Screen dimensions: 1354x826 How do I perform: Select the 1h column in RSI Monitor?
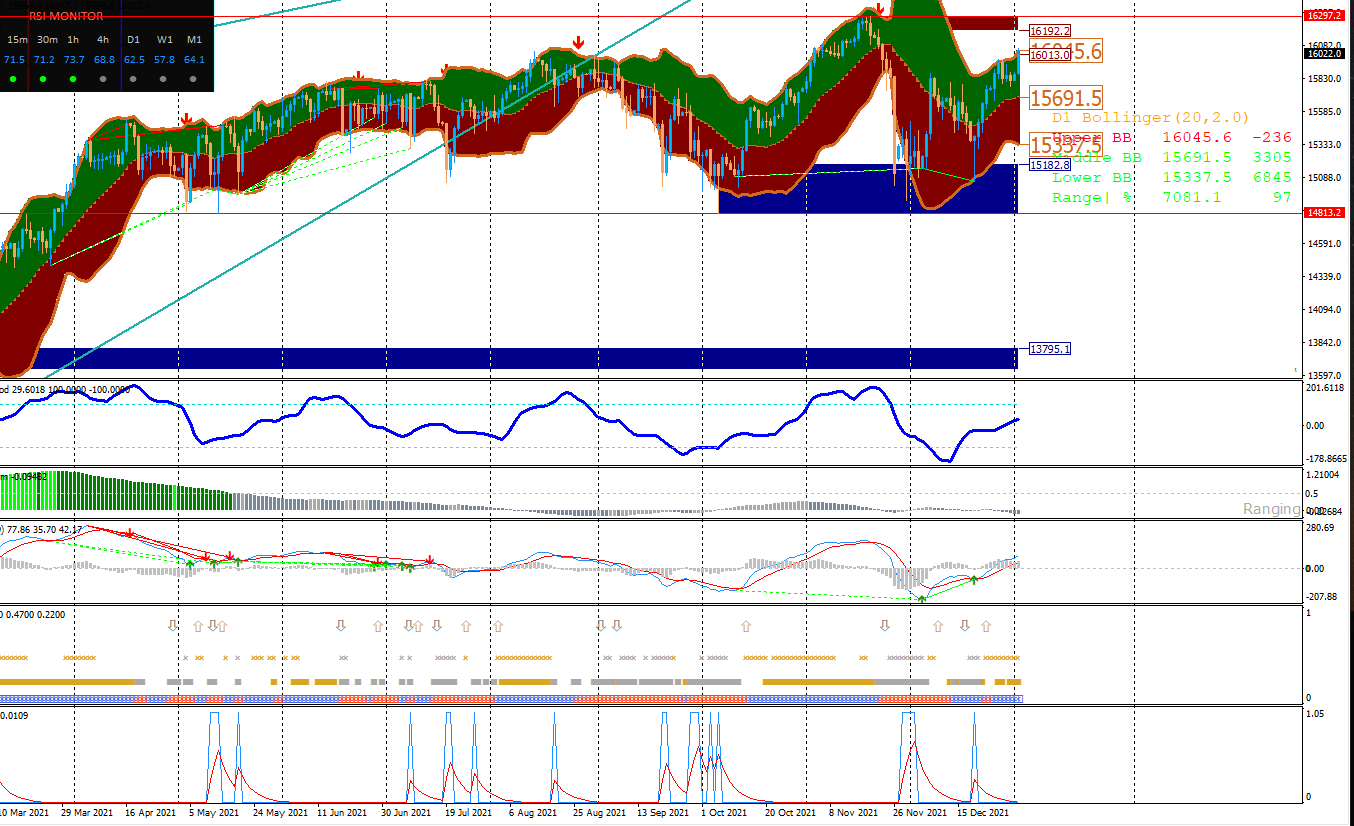[73, 40]
